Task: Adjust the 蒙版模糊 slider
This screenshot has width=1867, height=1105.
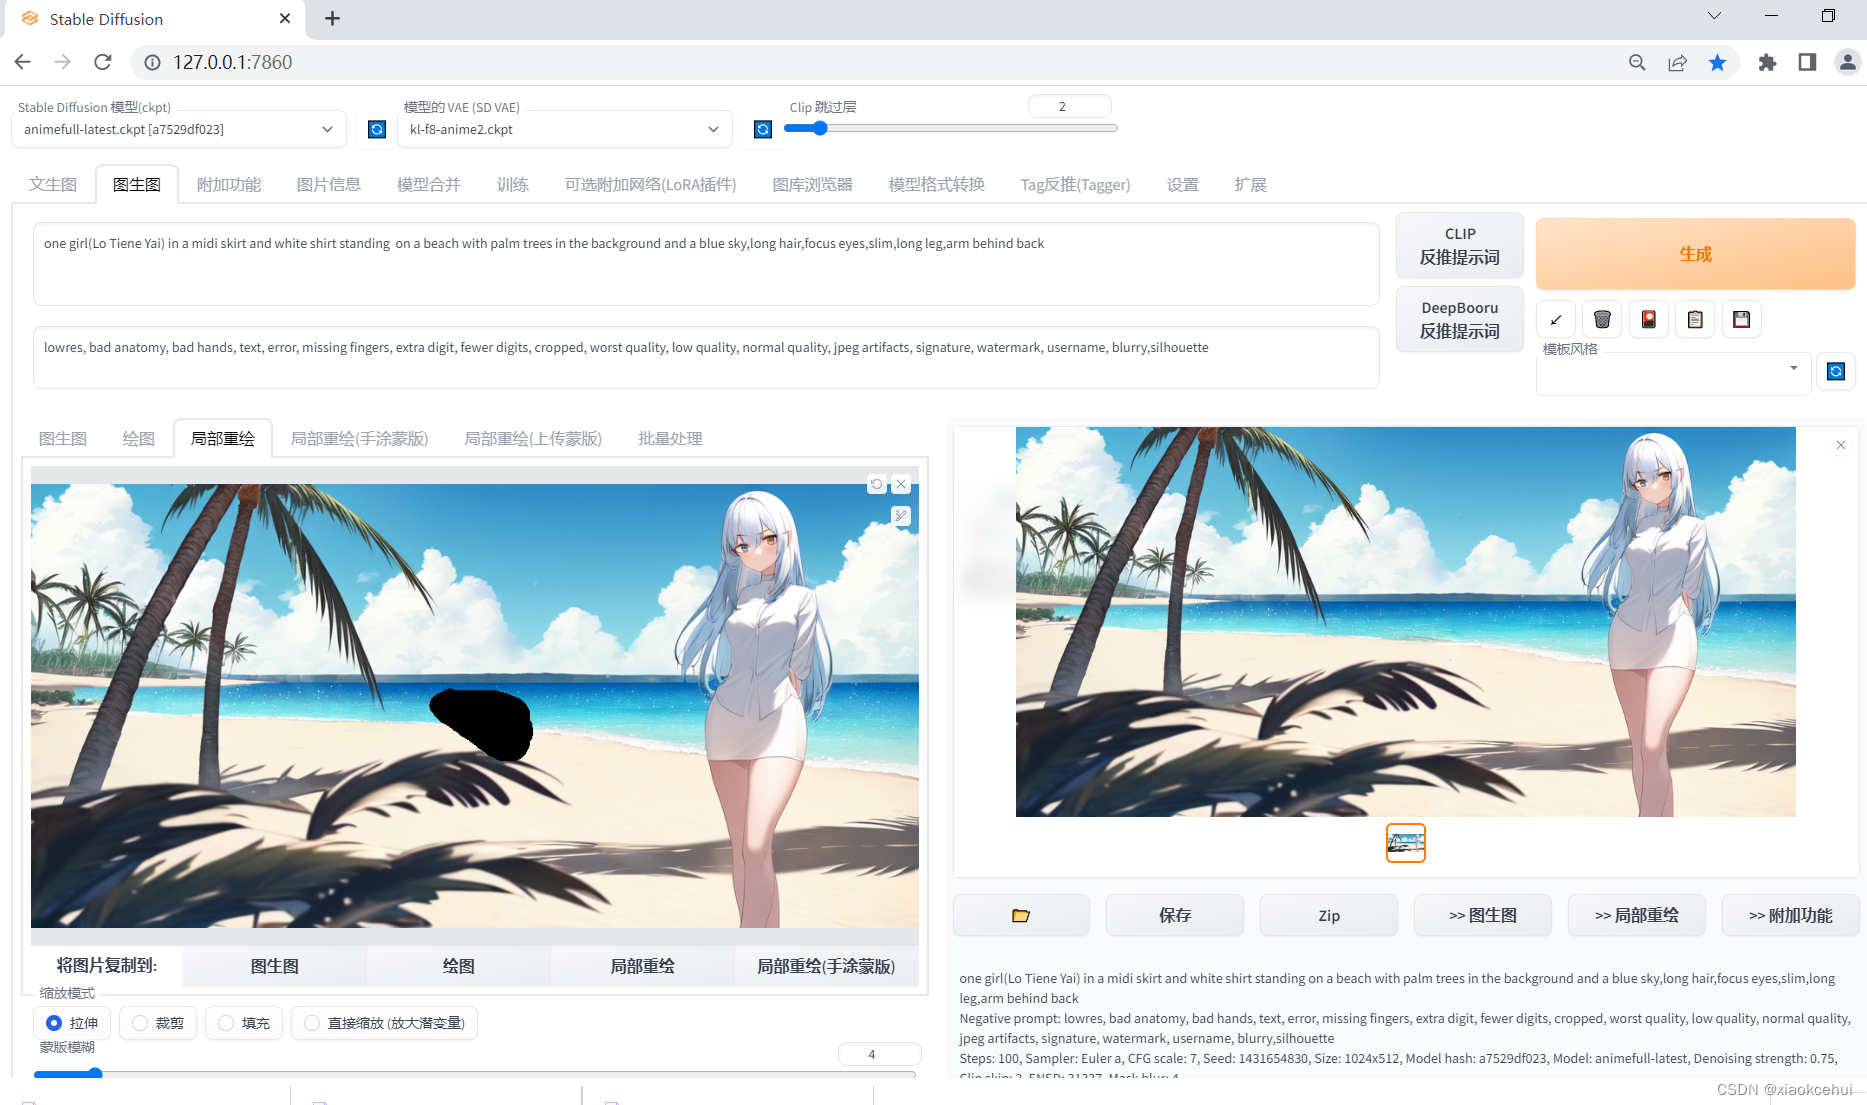Action: [475, 1074]
